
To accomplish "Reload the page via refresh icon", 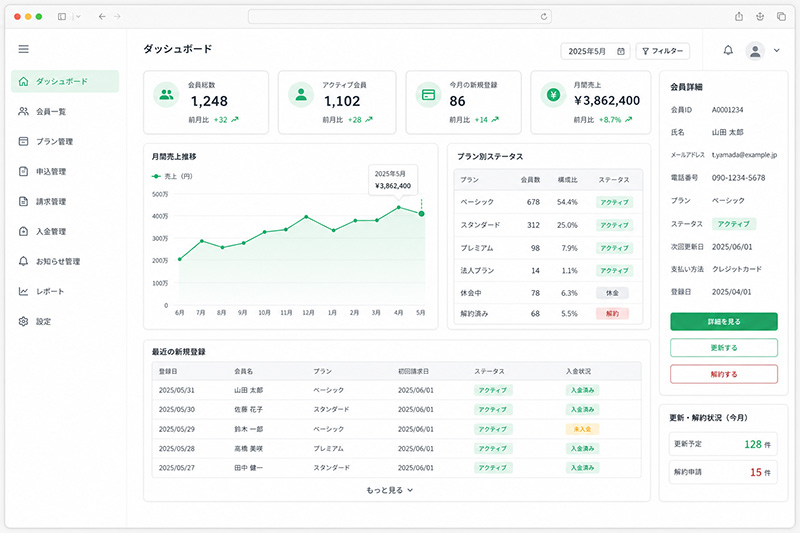I will pyautogui.click(x=544, y=16).
